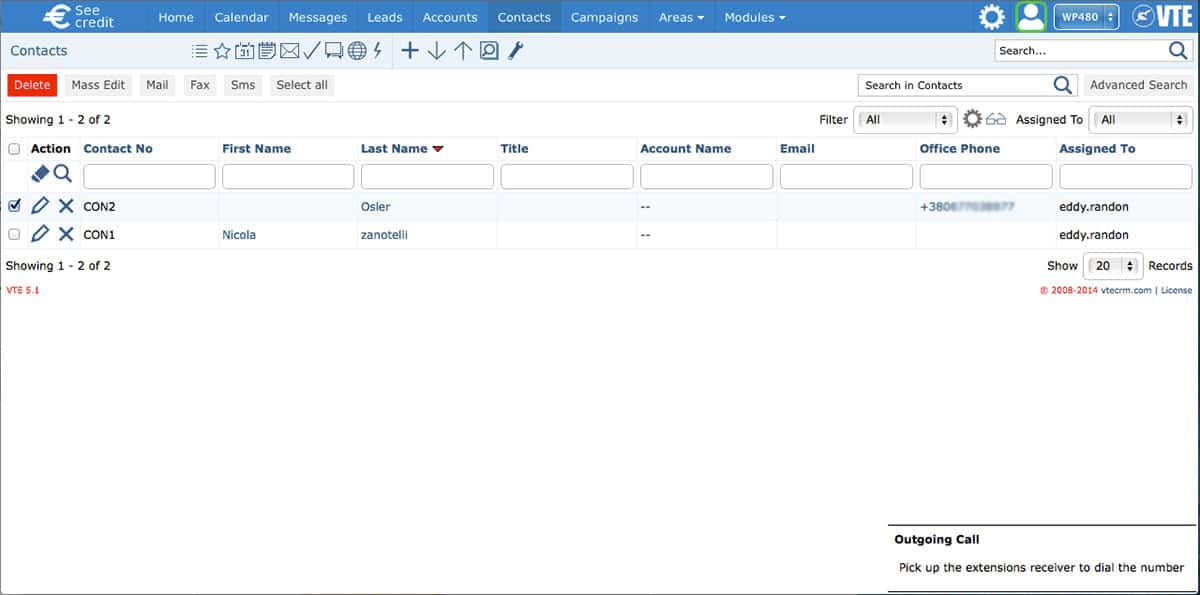Edit contact CON2 with pencil icon

[40, 206]
